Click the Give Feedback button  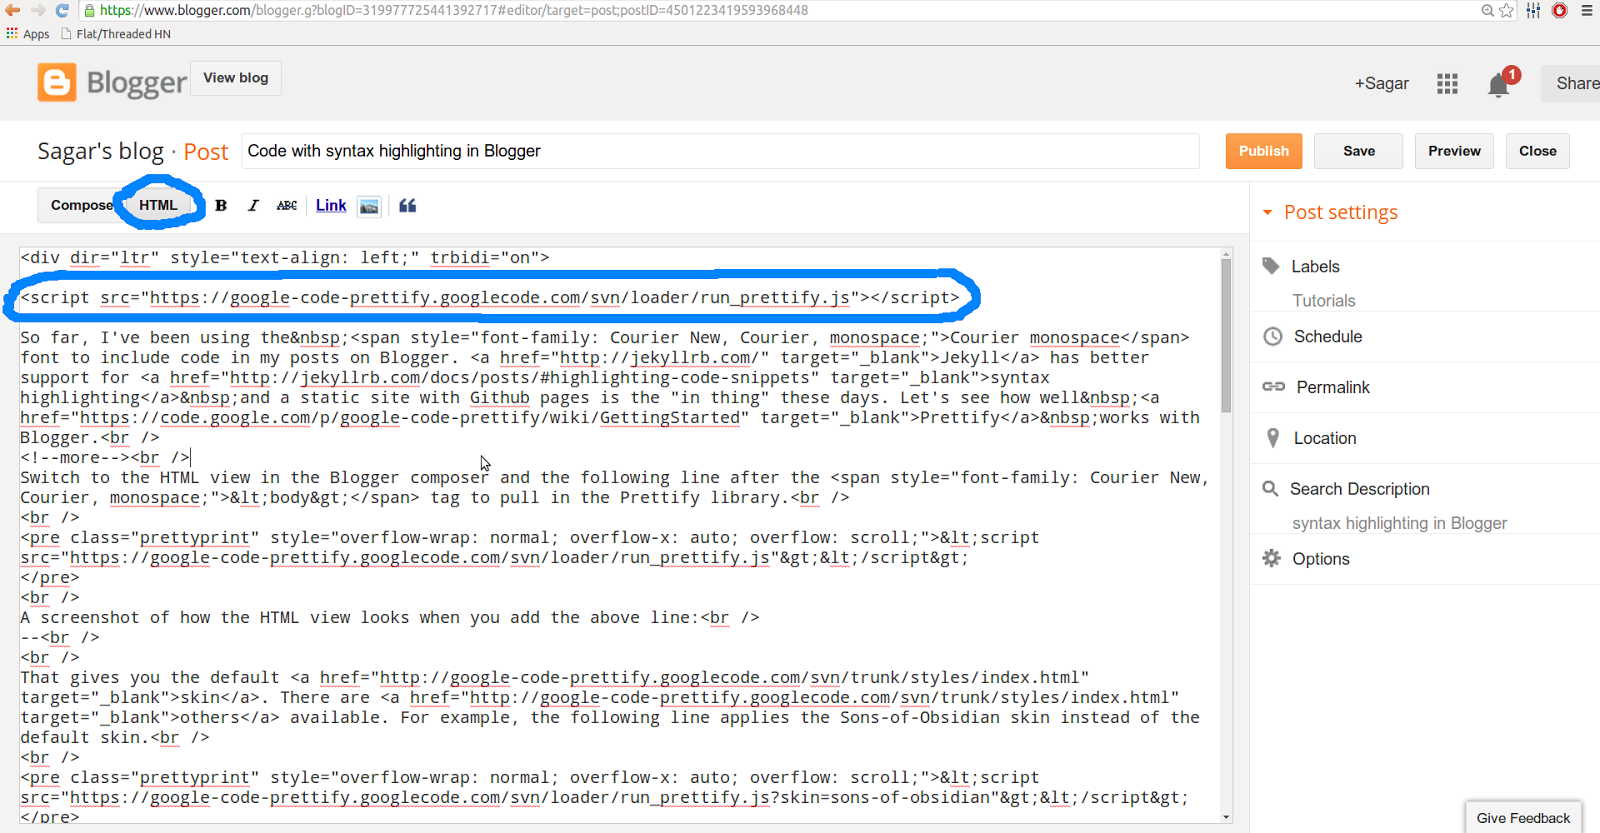pyautogui.click(x=1523, y=817)
